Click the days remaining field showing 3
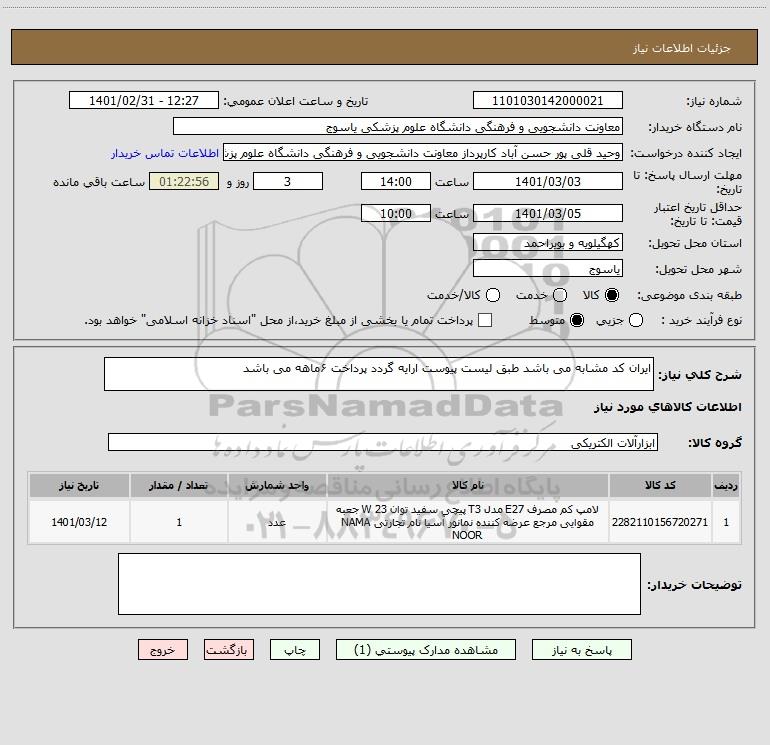 pos(288,181)
